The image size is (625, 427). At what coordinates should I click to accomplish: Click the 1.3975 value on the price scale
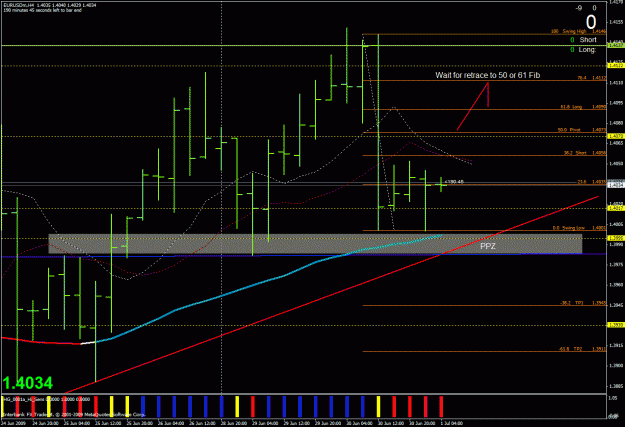616,264
